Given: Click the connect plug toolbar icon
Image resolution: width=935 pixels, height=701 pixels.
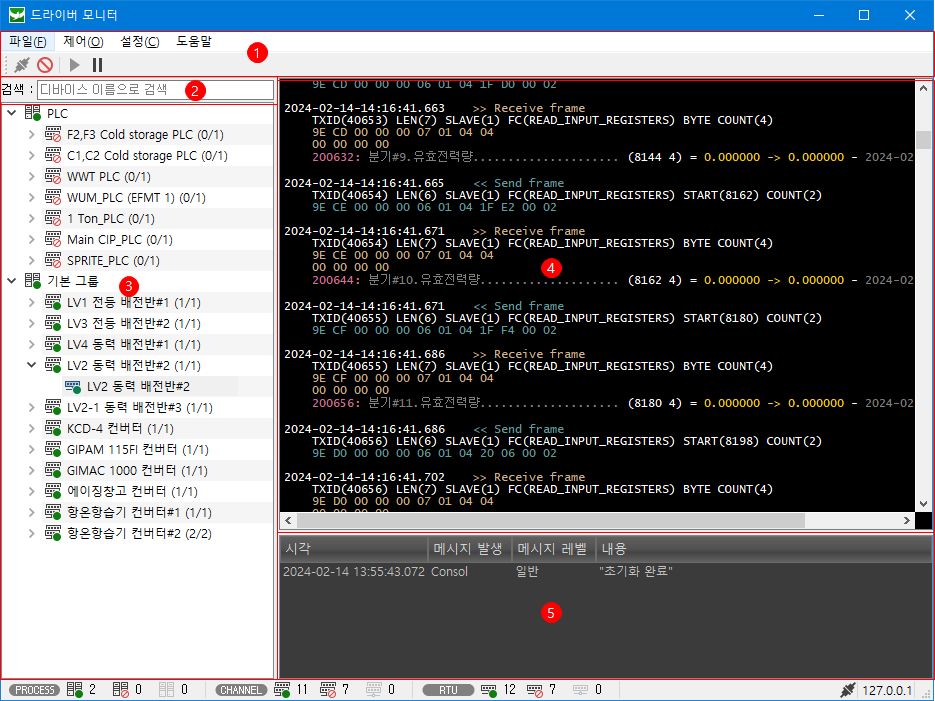Looking at the screenshot, I should point(22,64).
